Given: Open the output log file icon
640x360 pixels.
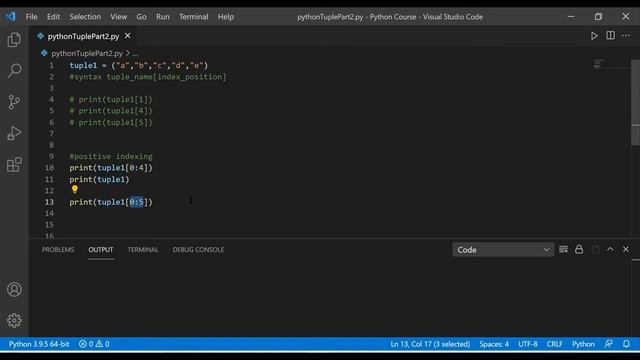Looking at the screenshot, I should click(x=595, y=249).
